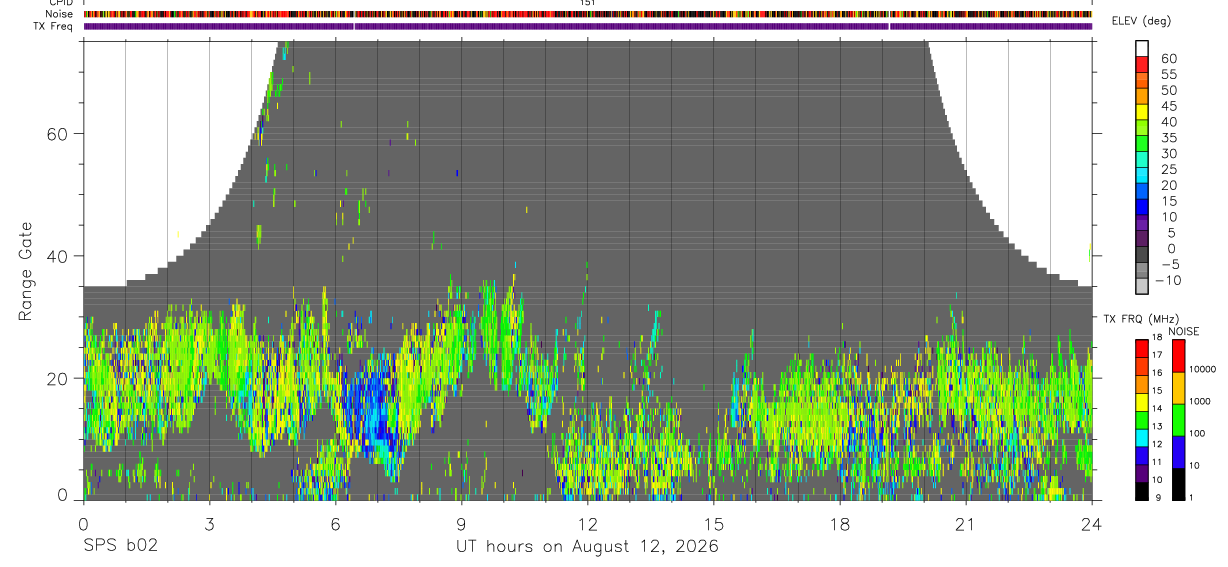This screenshot has height=567, width=1228.
Task: Click the white top elevation color box
Action: 1143,48
